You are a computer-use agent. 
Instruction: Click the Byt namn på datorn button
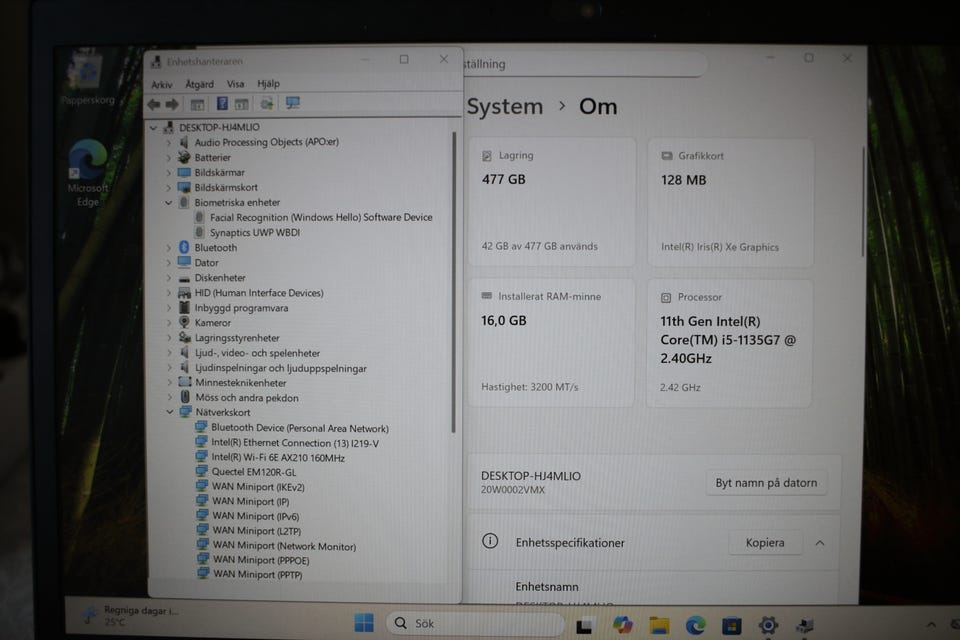coord(766,483)
